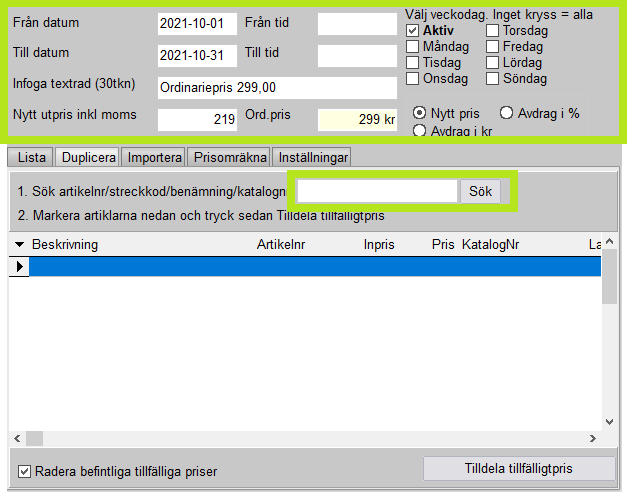Screen dimensions: 628x492
Task: Open the column header dropdown triangle
Action: (20, 244)
